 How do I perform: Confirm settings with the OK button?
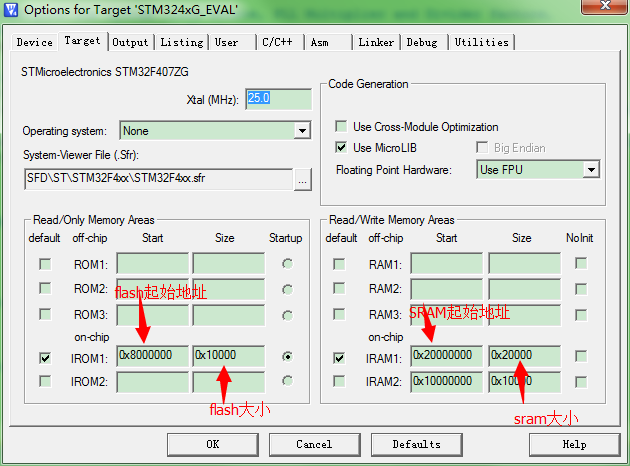213,444
